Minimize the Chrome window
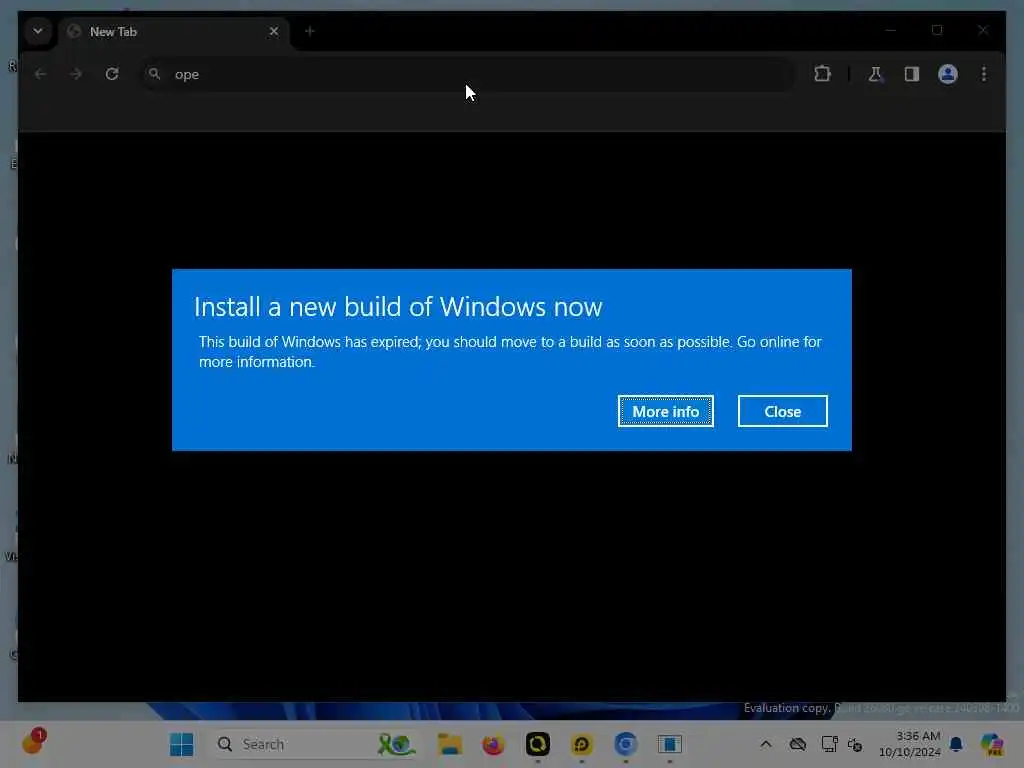 coord(891,30)
